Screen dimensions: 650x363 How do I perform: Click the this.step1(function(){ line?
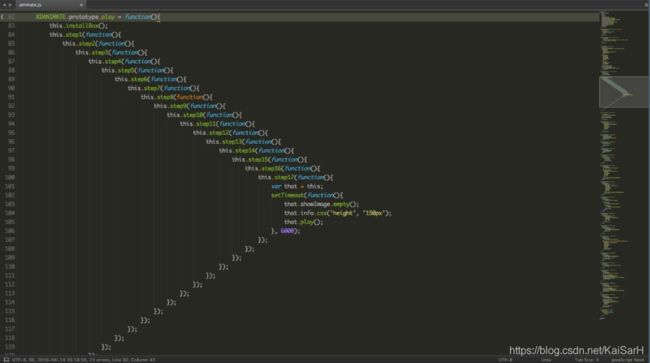click(x=85, y=35)
